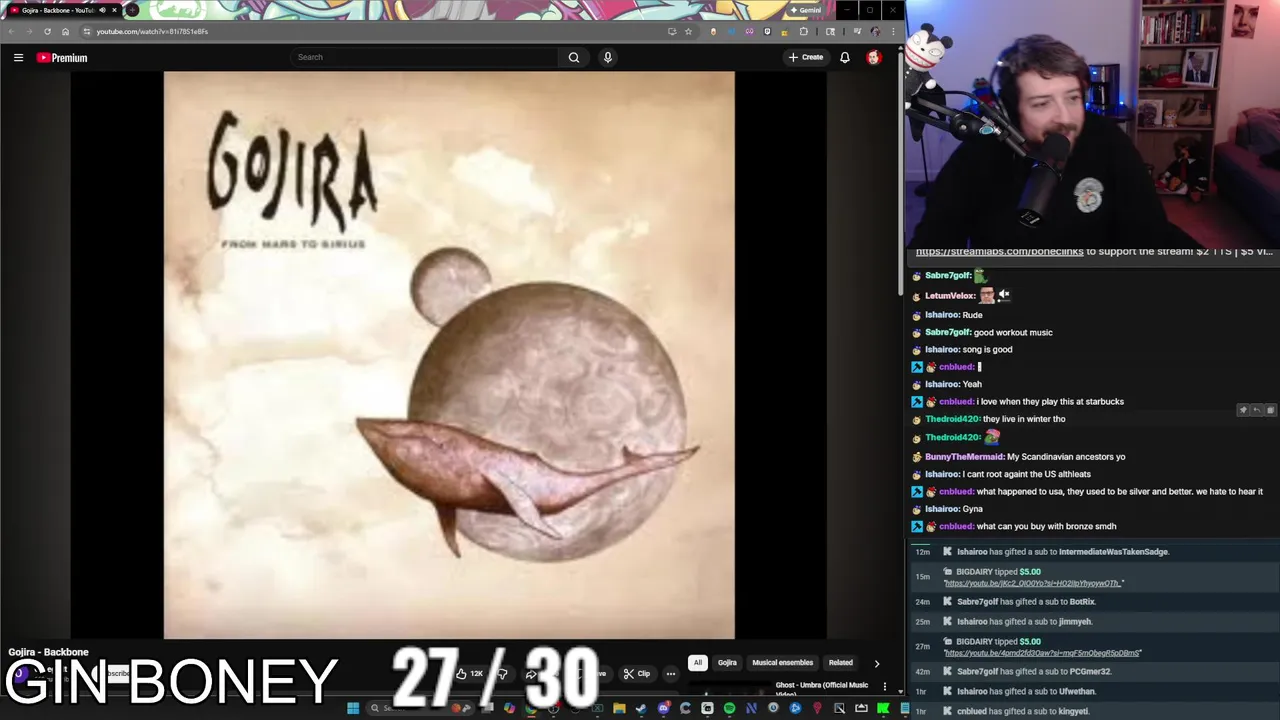This screenshot has width=1280, height=720.
Task: Open Chrome three-dot menu
Action: pos(894,31)
